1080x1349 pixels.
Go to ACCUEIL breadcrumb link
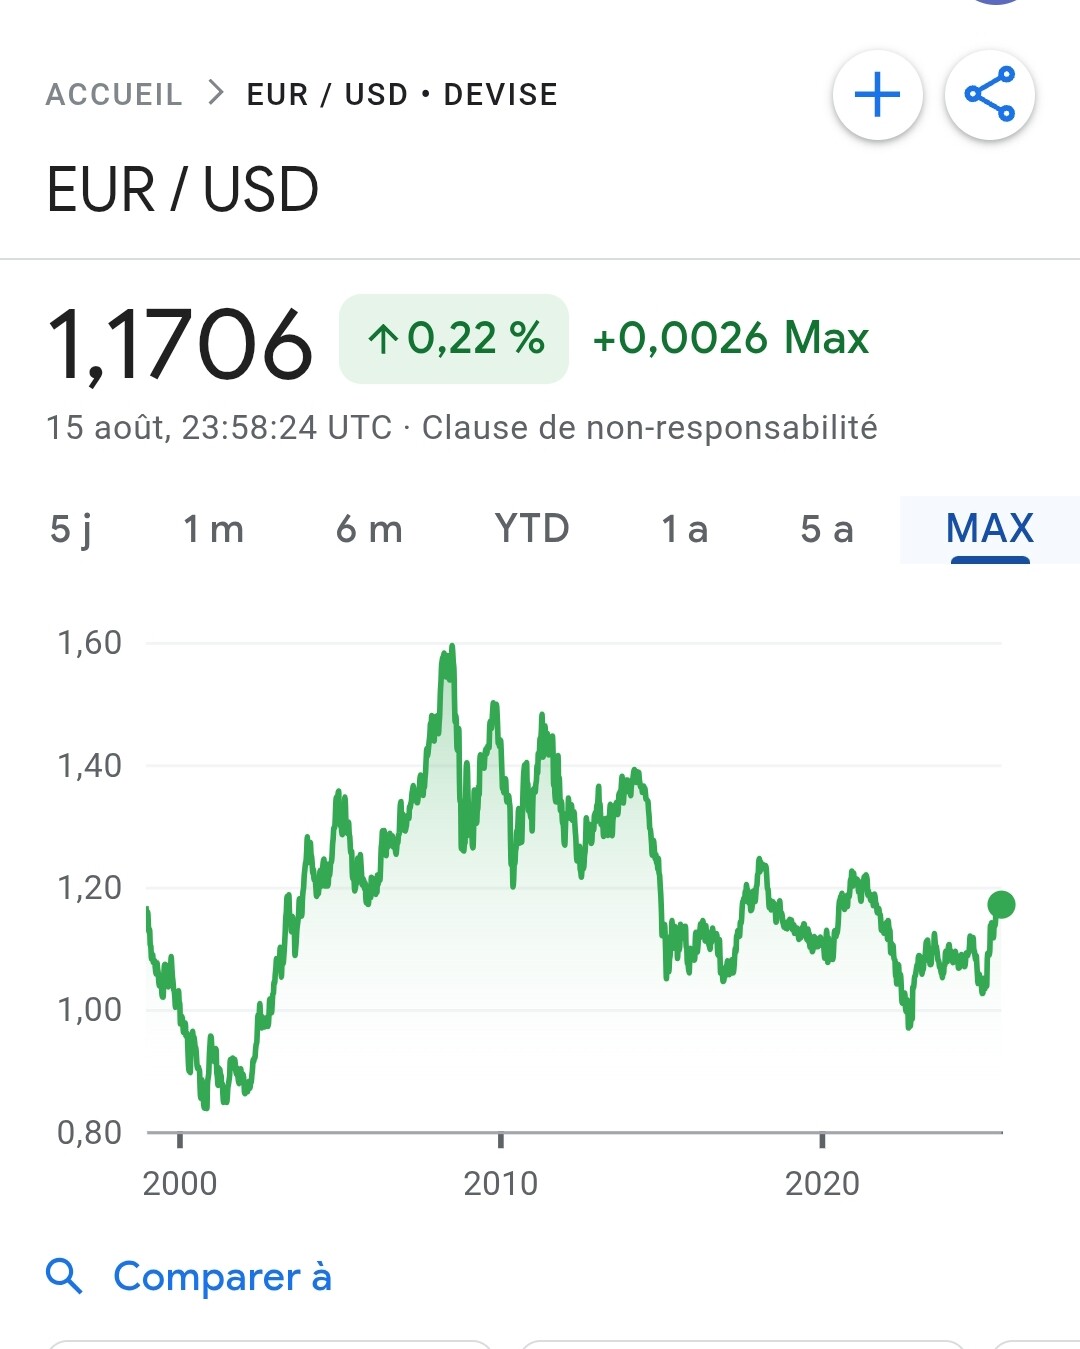(114, 95)
